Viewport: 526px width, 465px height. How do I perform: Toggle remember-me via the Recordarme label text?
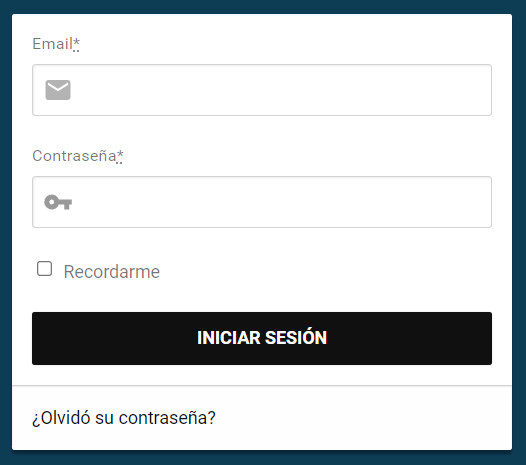point(112,272)
